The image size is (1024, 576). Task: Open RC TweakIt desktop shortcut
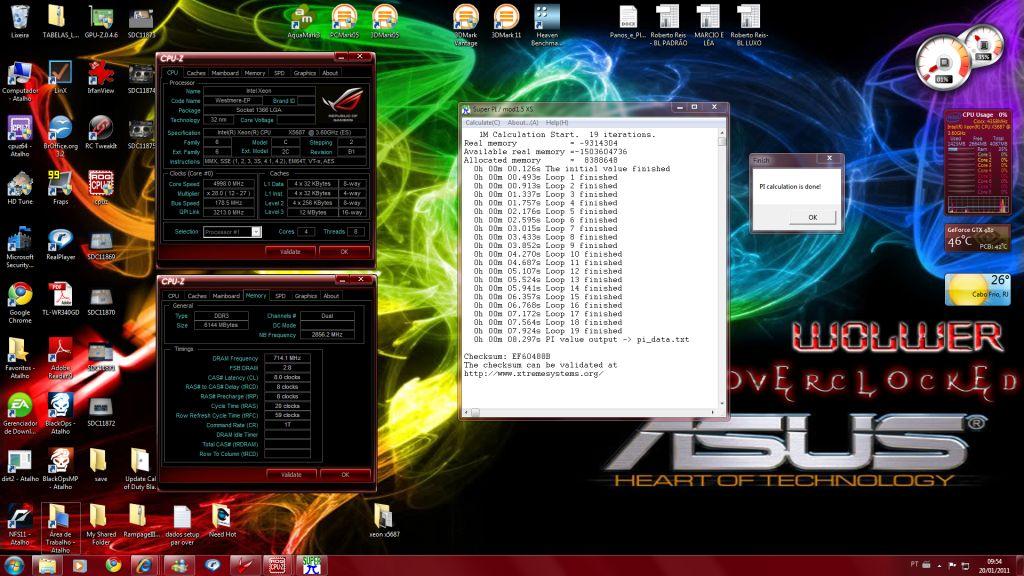(101, 133)
